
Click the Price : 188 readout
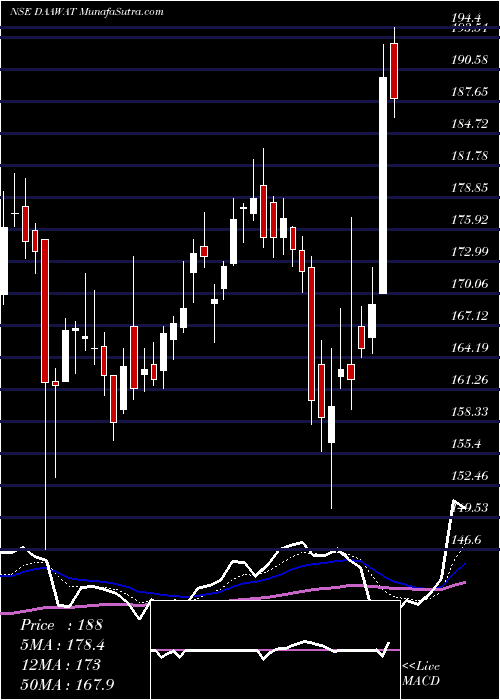click(x=62, y=625)
